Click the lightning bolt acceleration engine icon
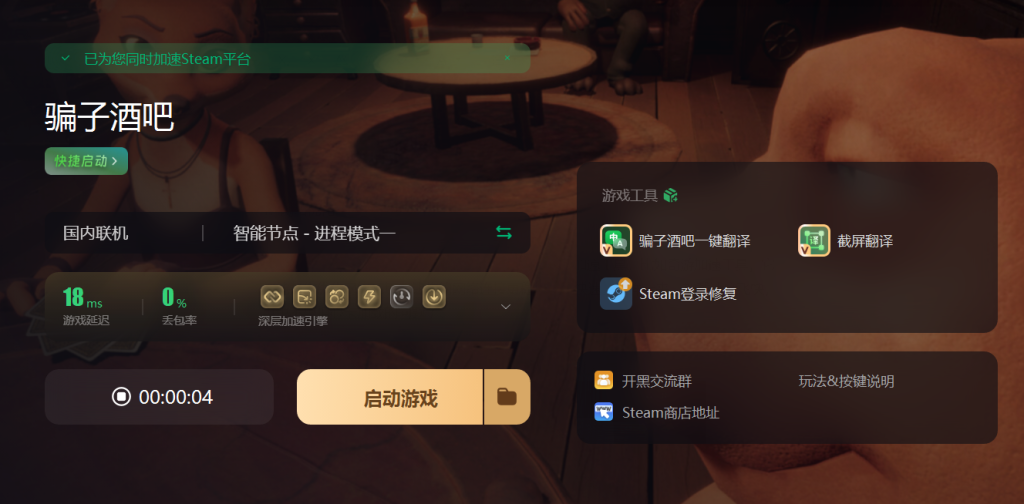This screenshot has width=1024, height=504. [x=369, y=297]
